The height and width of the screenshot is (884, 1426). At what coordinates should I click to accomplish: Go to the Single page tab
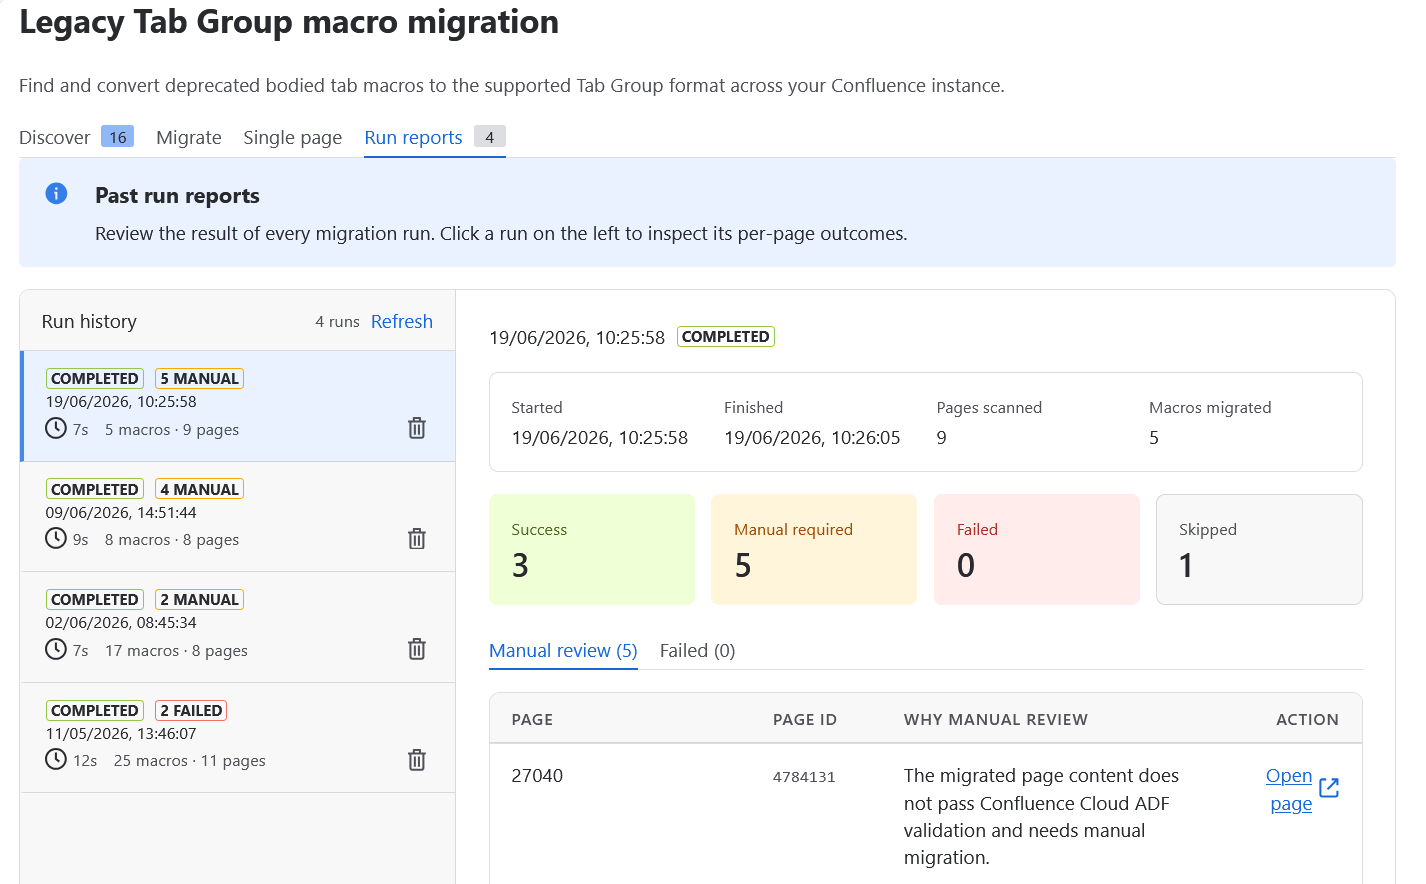click(292, 137)
